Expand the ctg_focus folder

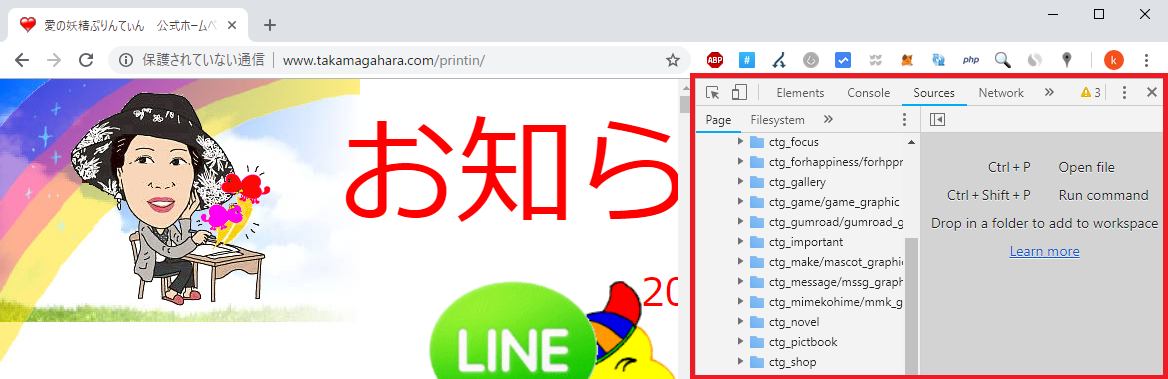[740, 141]
